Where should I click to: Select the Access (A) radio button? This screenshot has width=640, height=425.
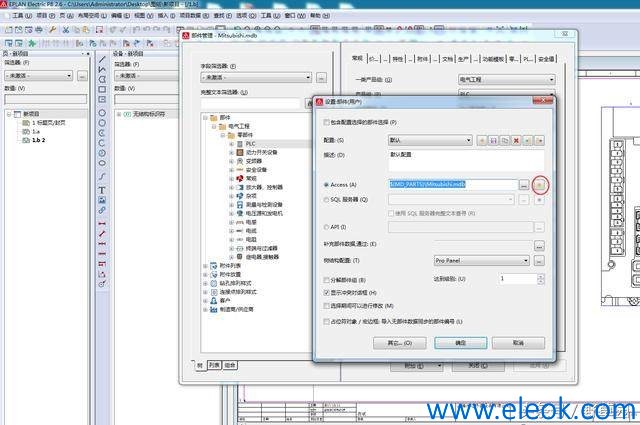pos(326,185)
